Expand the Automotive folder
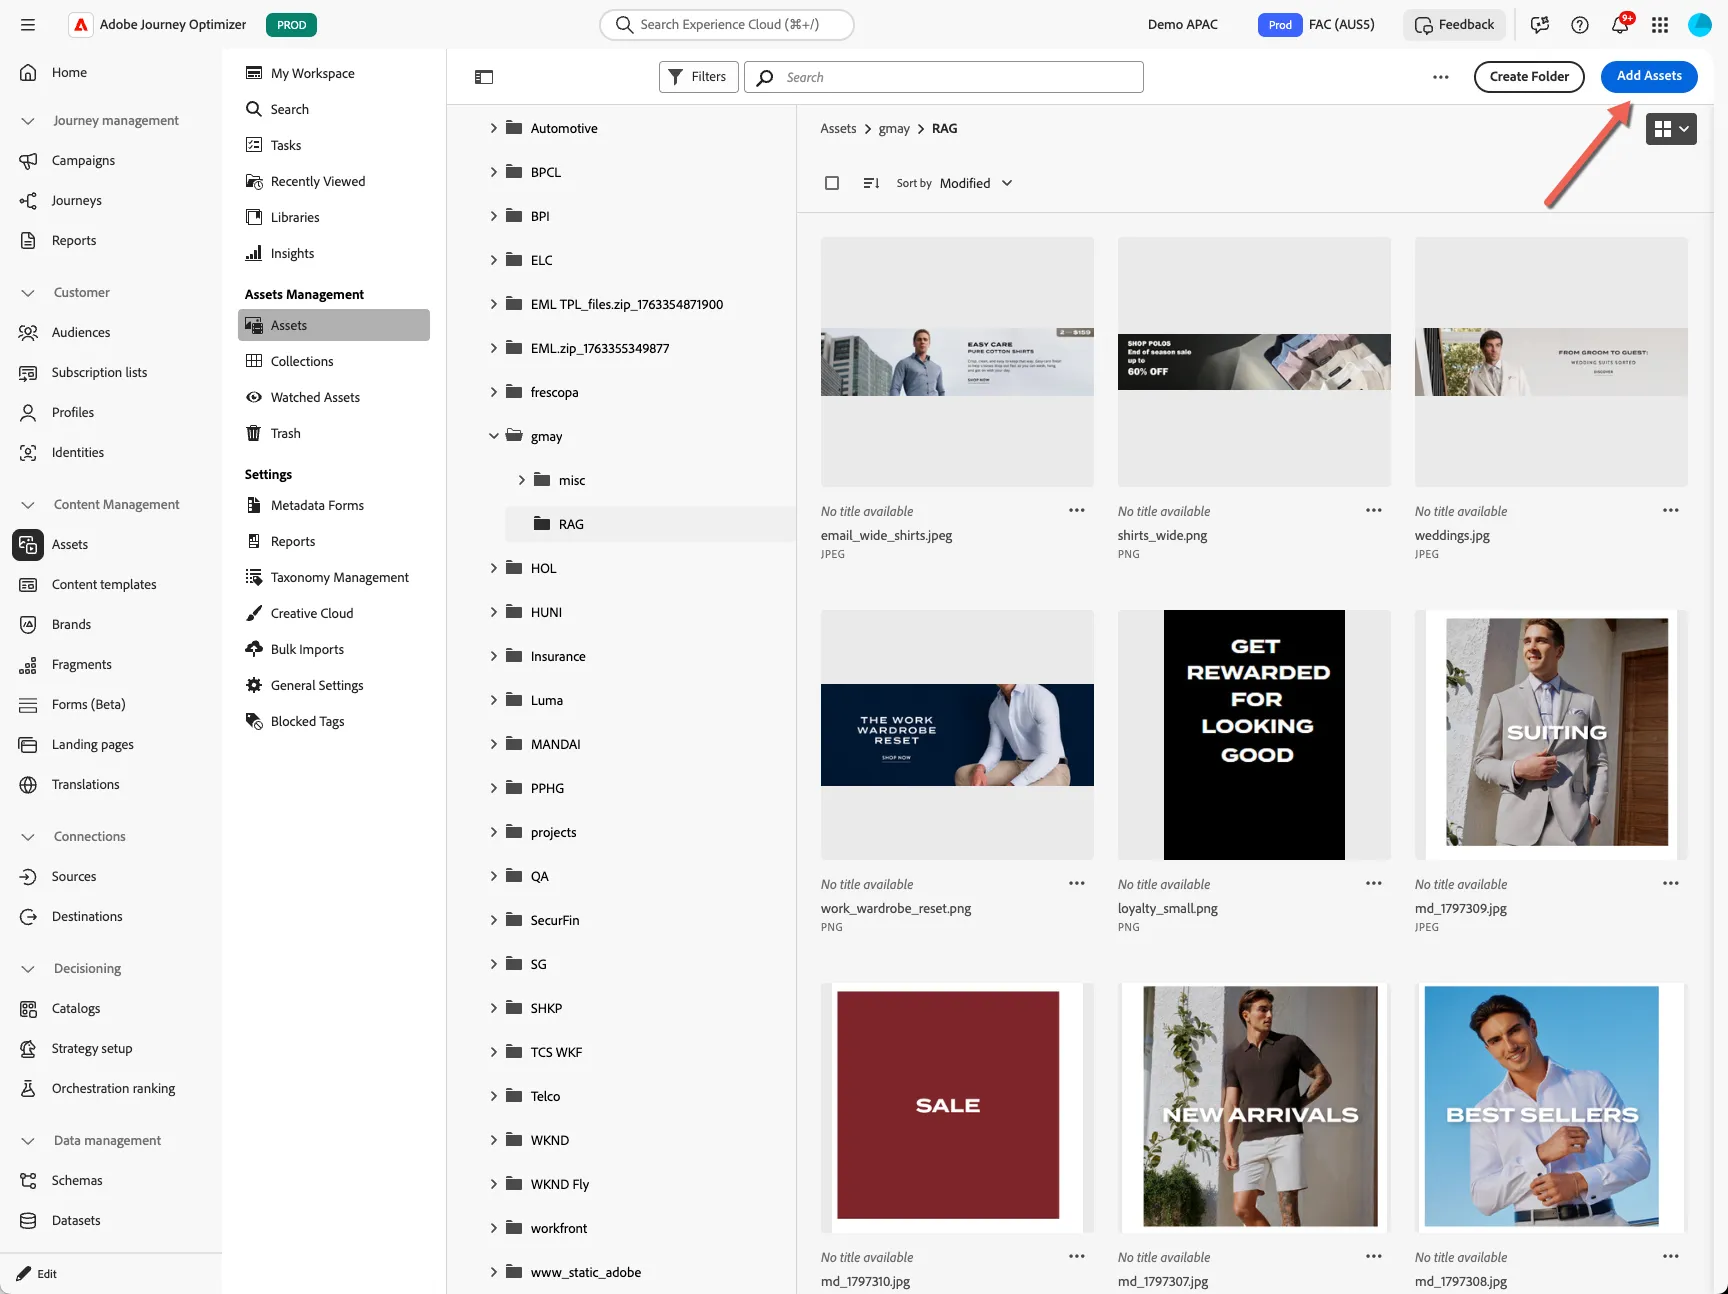Viewport: 1728px width, 1294px height. tap(493, 128)
